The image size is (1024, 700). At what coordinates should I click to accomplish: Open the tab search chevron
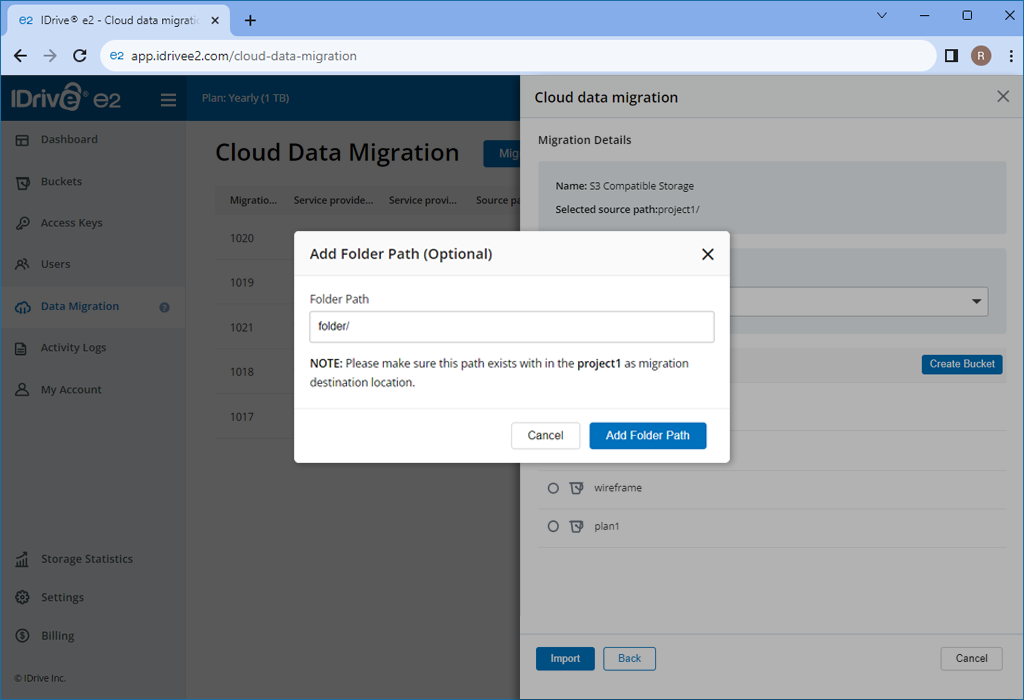(882, 15)
